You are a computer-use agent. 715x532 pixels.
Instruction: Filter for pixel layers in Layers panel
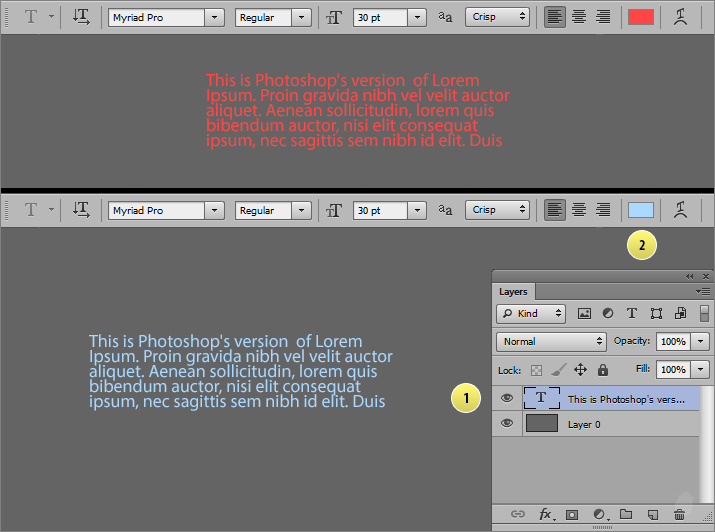point(584,313)
